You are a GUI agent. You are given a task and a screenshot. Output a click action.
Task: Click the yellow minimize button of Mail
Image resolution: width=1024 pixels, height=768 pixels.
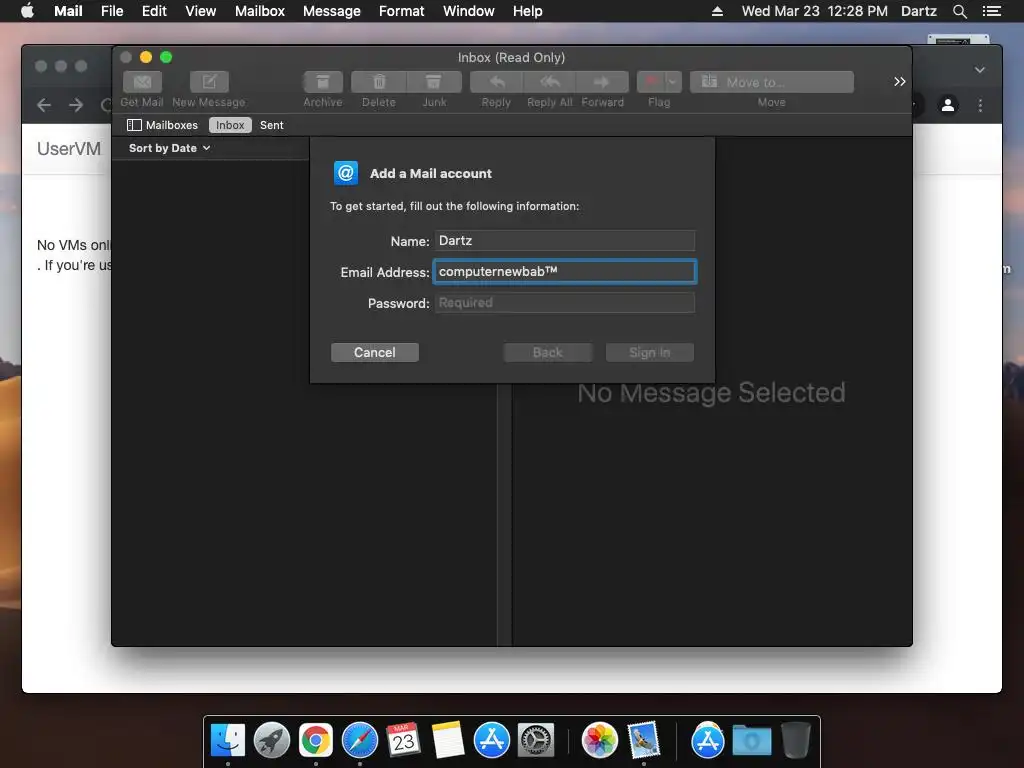pyautogui.click(x=146, y=57)
